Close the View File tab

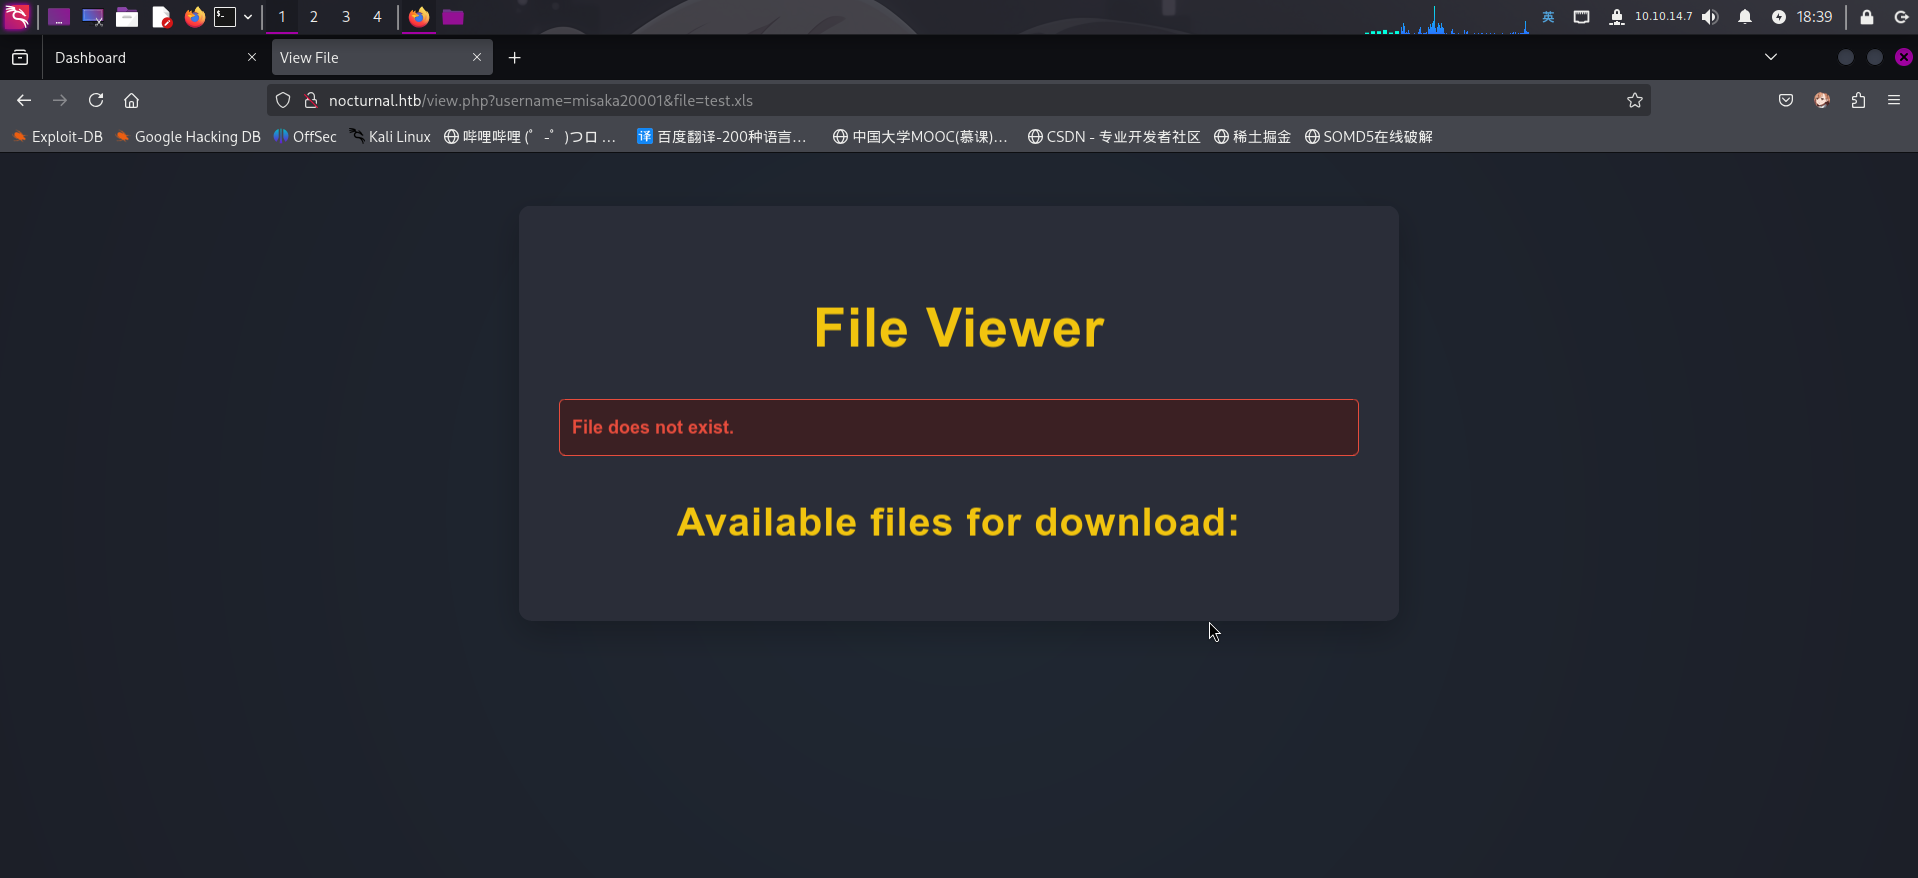477,58
